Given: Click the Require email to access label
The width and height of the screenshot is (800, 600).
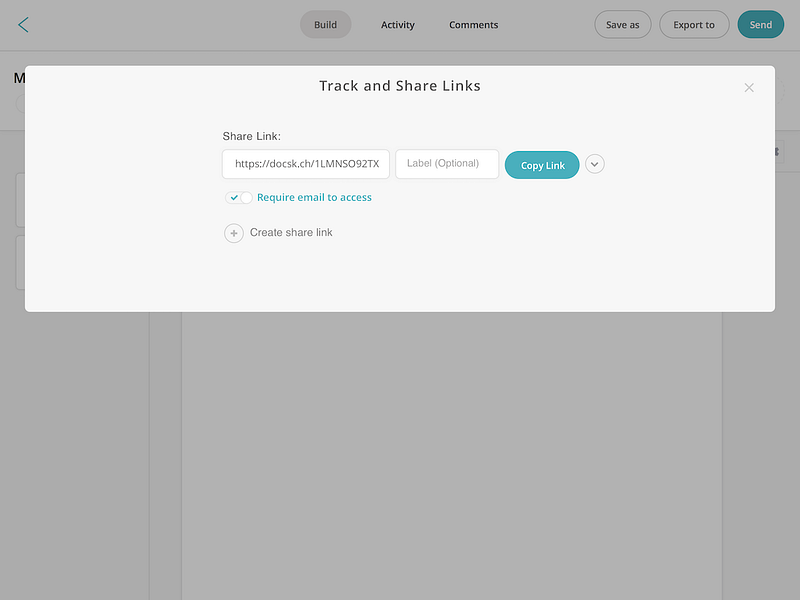Looking at the screenshot, I should (x=314, y=197).
